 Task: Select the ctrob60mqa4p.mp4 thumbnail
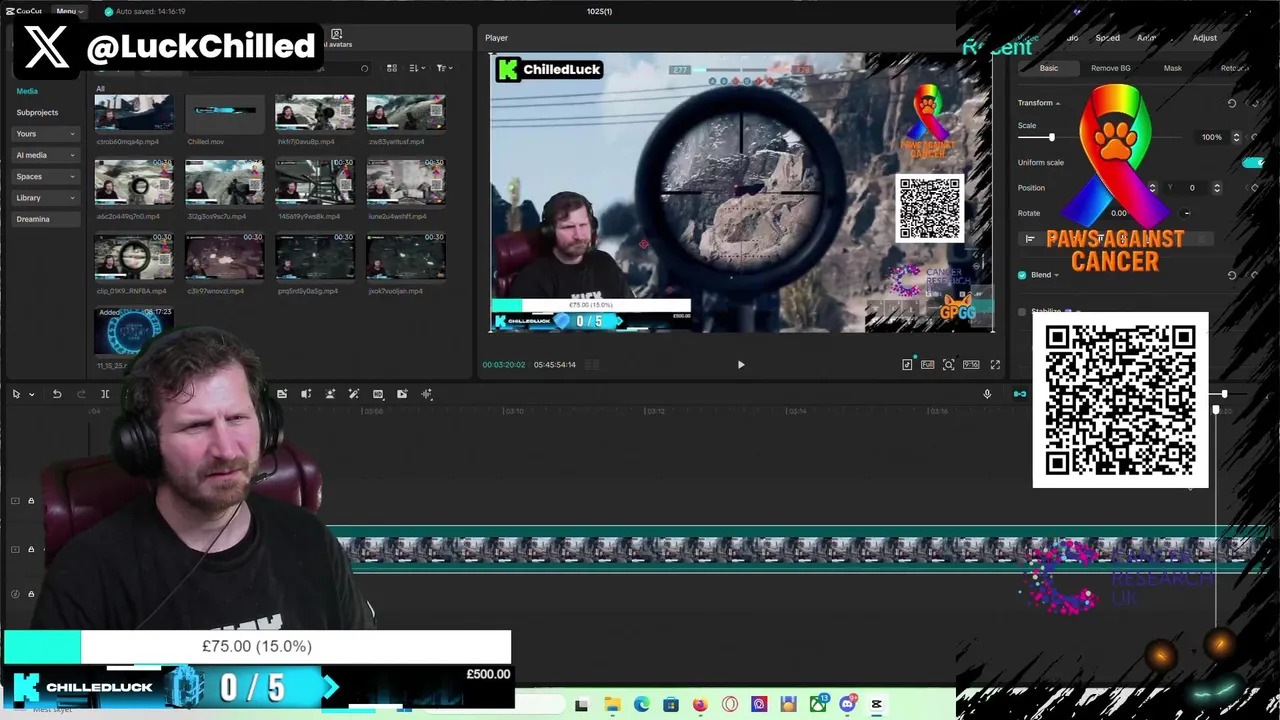tap(133, 113)
